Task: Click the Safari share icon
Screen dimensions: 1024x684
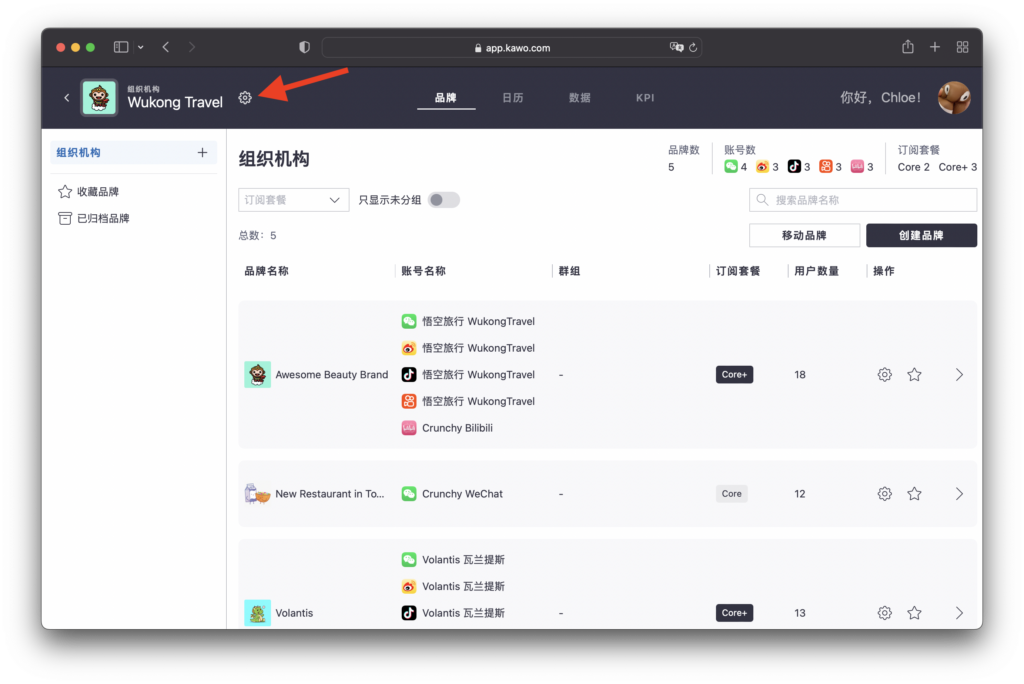Action: click(908, 47)
